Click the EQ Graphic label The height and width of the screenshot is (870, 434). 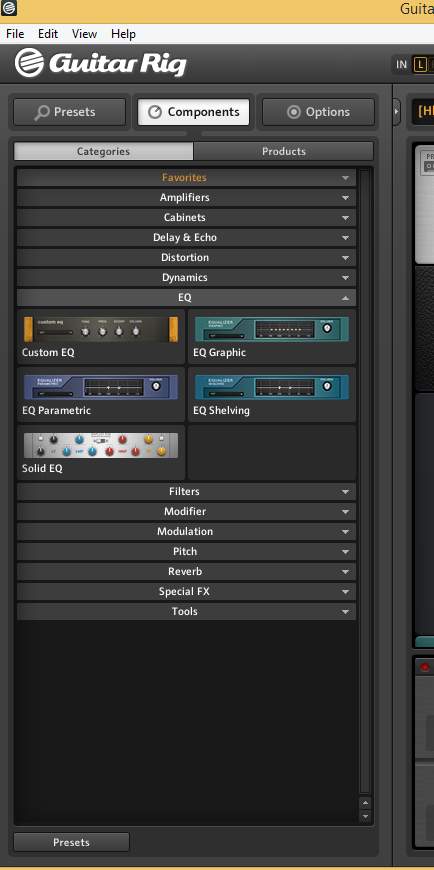(x=220, y=352)
